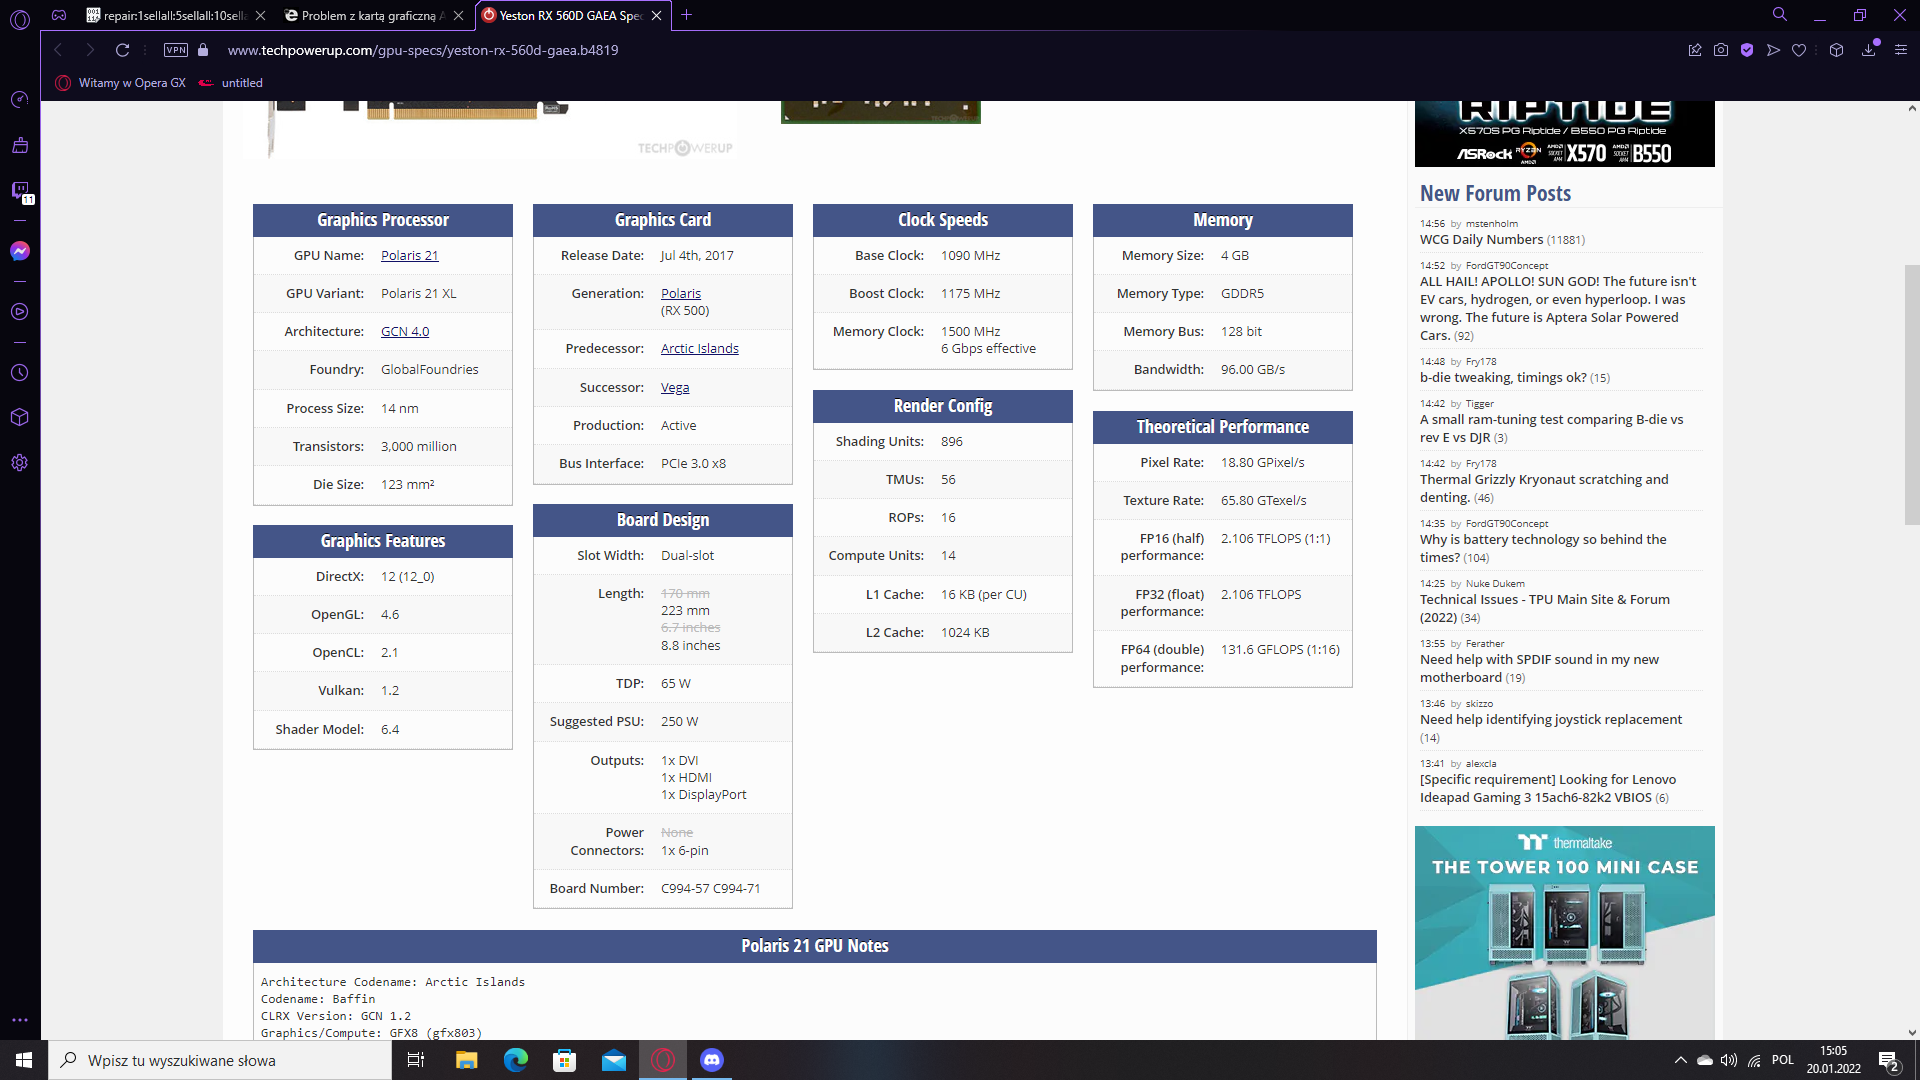
Task: Open Need help identifying joystick replacement post
Action: (1551, 720)
